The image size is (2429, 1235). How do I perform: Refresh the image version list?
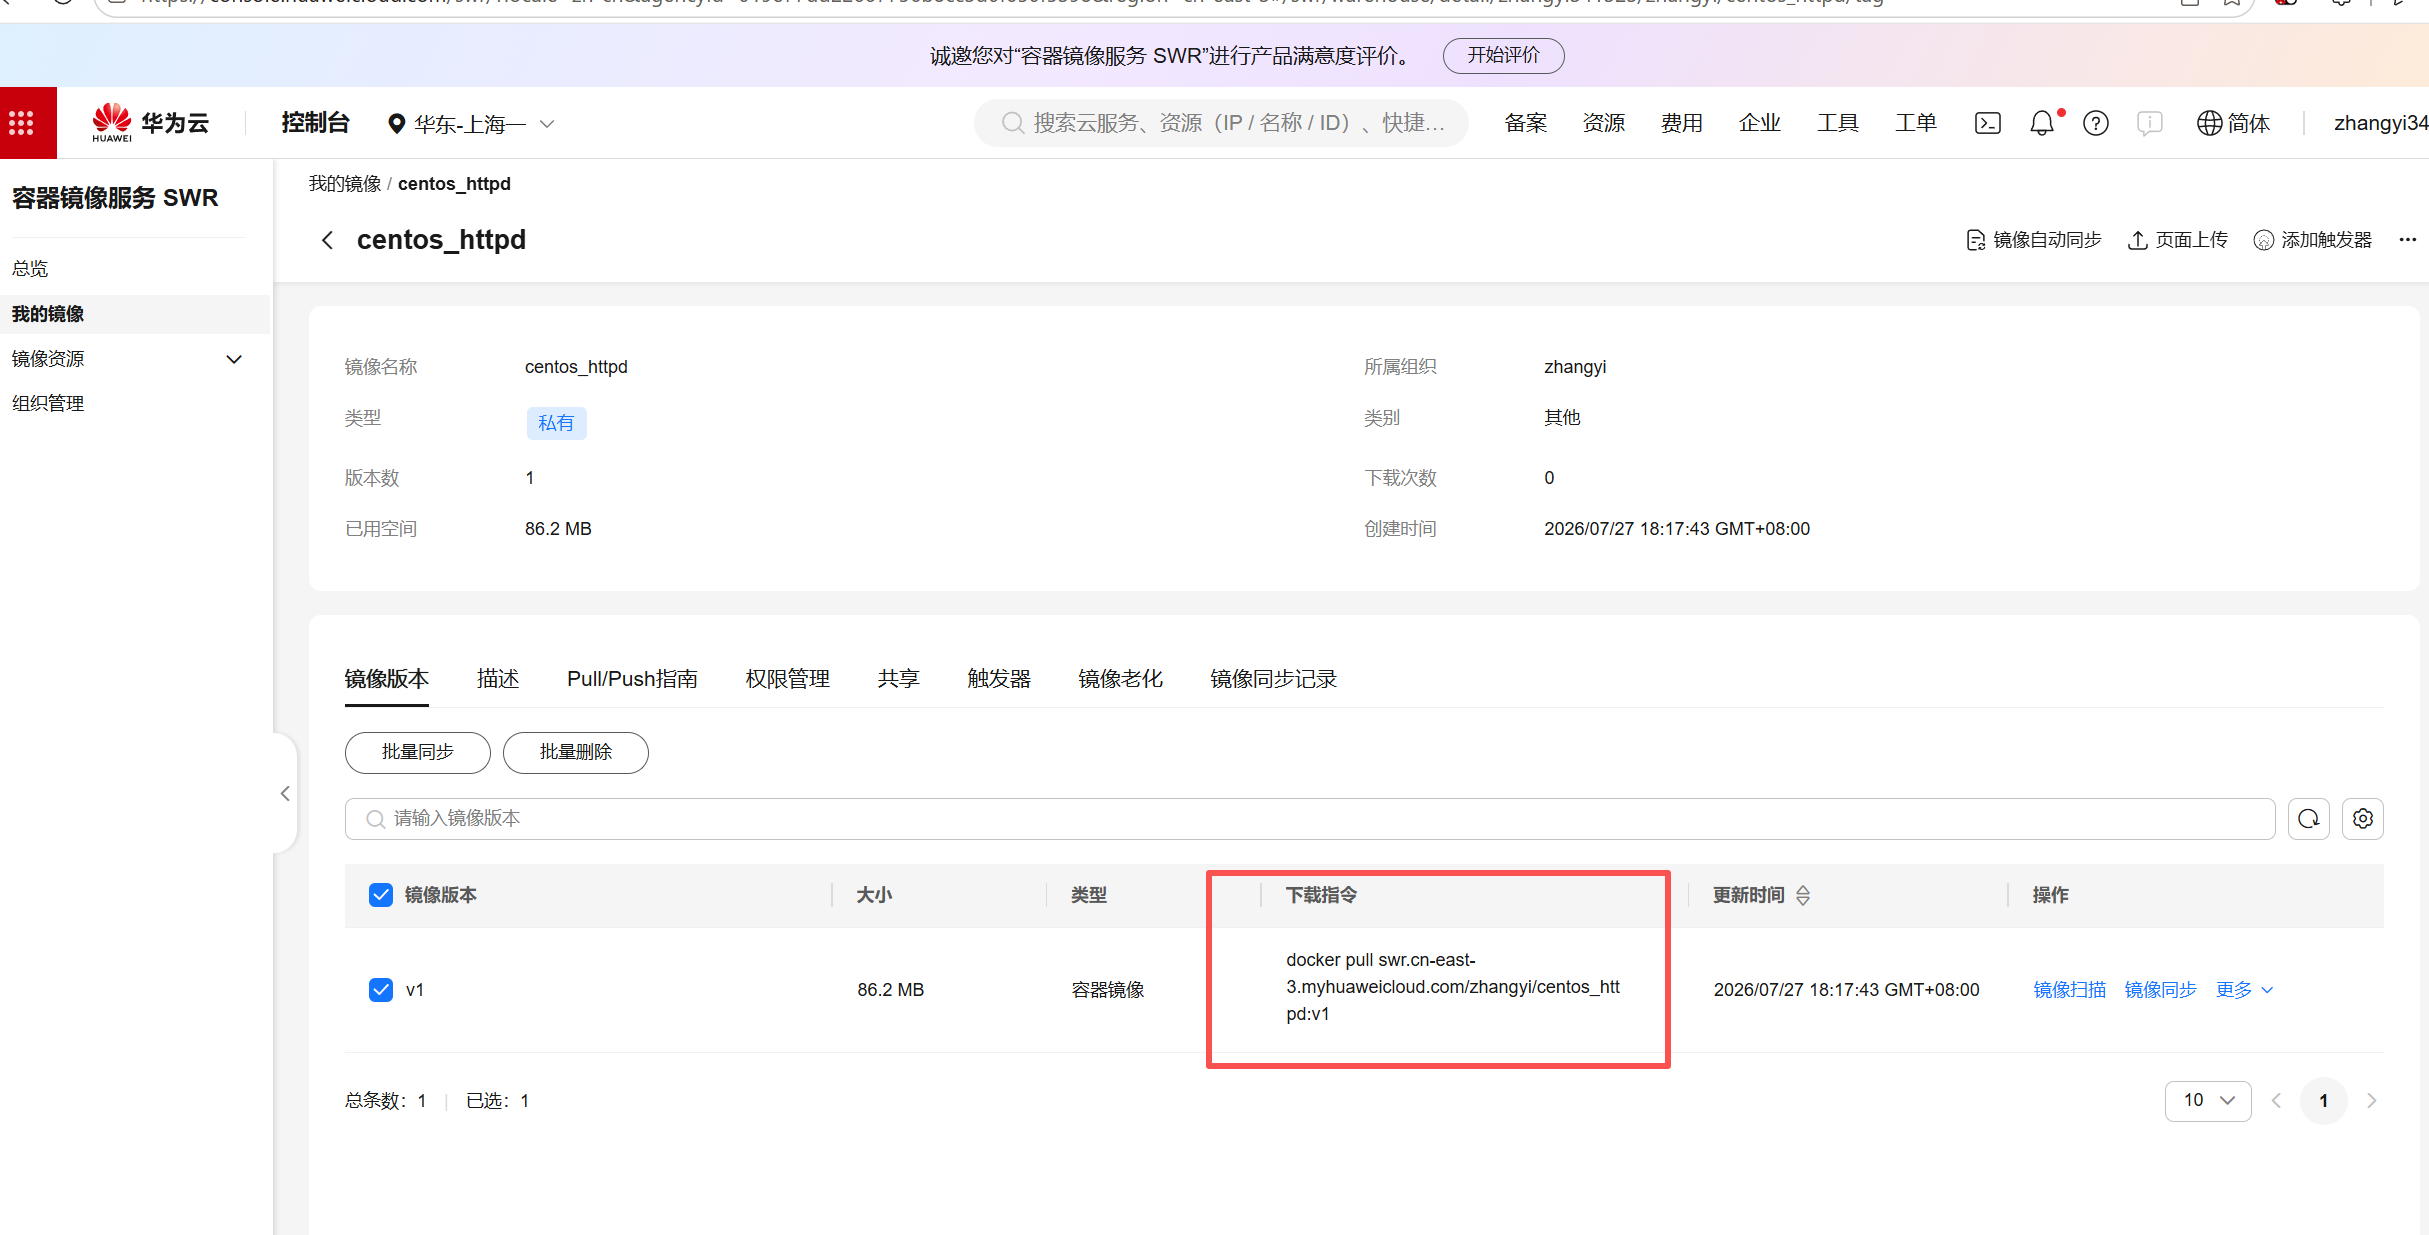[x=2308, y=819]
